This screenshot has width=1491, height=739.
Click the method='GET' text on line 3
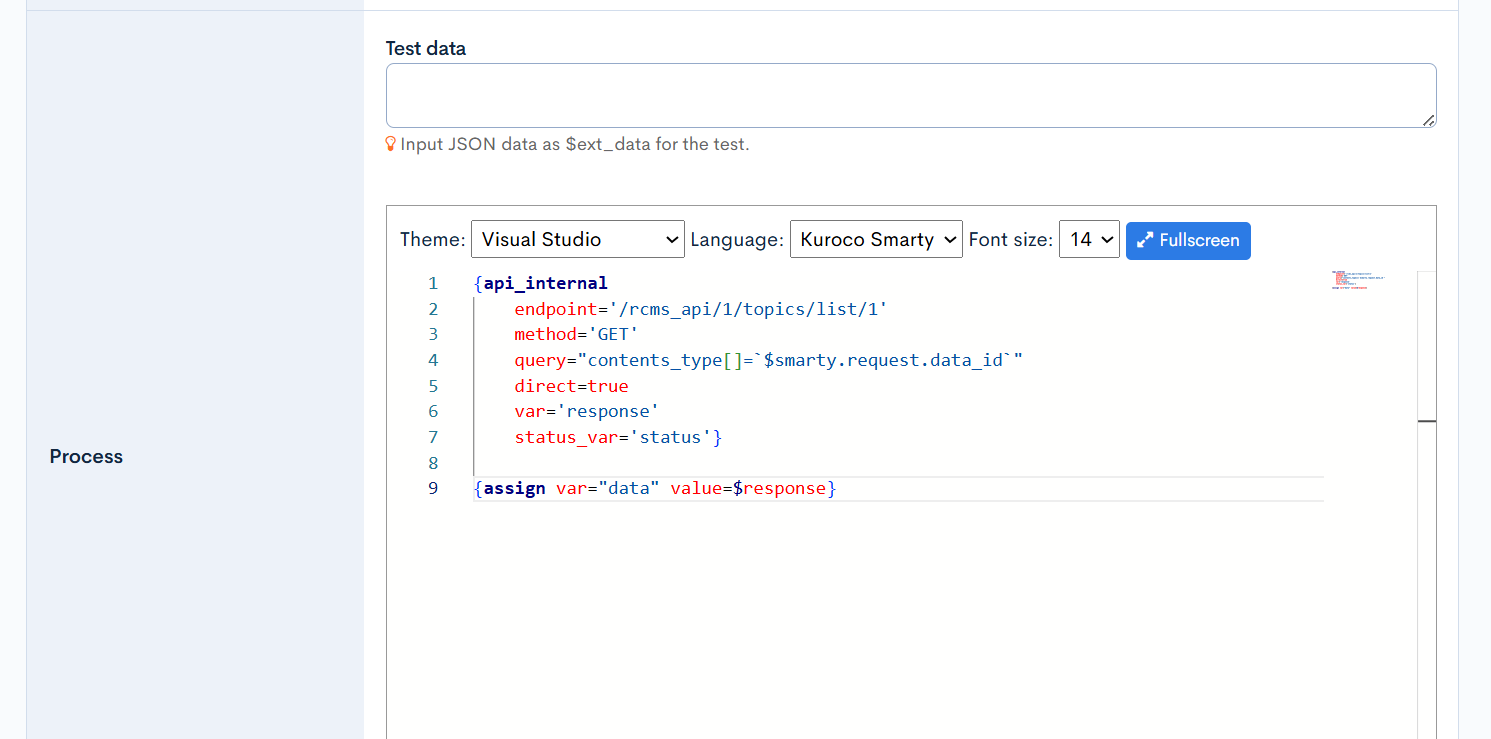coord(575,334)
